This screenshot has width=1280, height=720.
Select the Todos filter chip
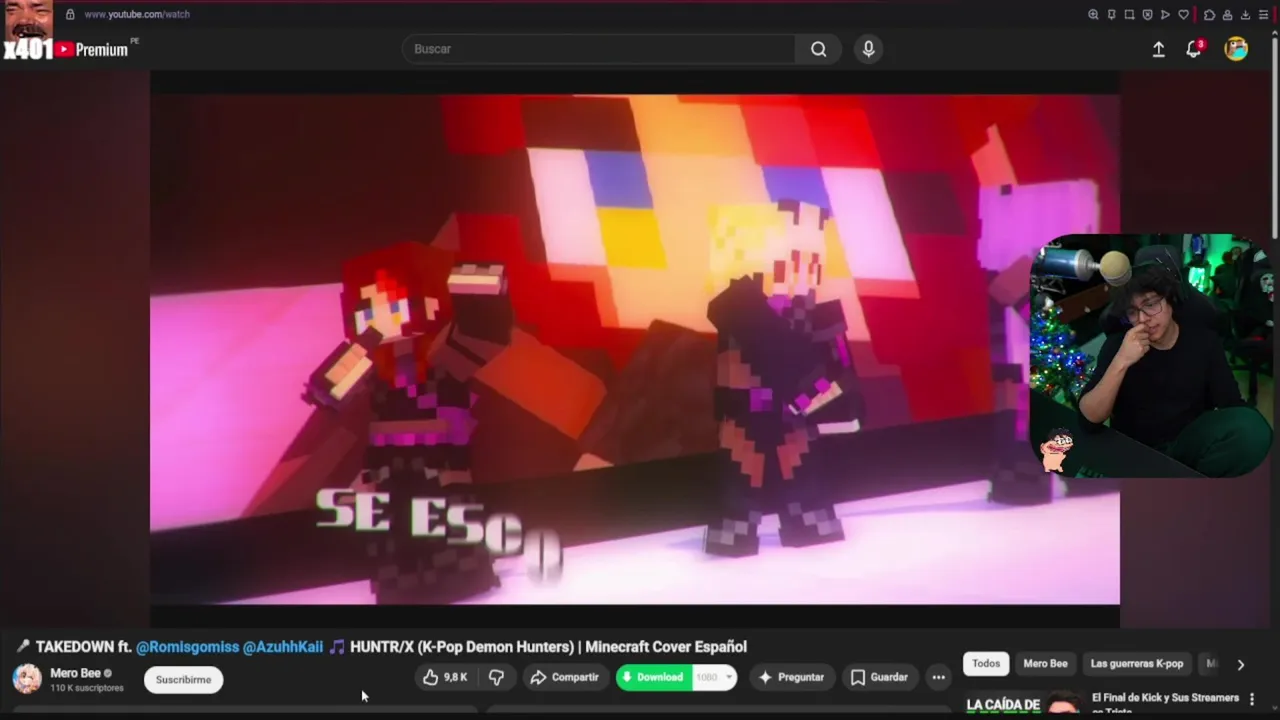(986, 663)
